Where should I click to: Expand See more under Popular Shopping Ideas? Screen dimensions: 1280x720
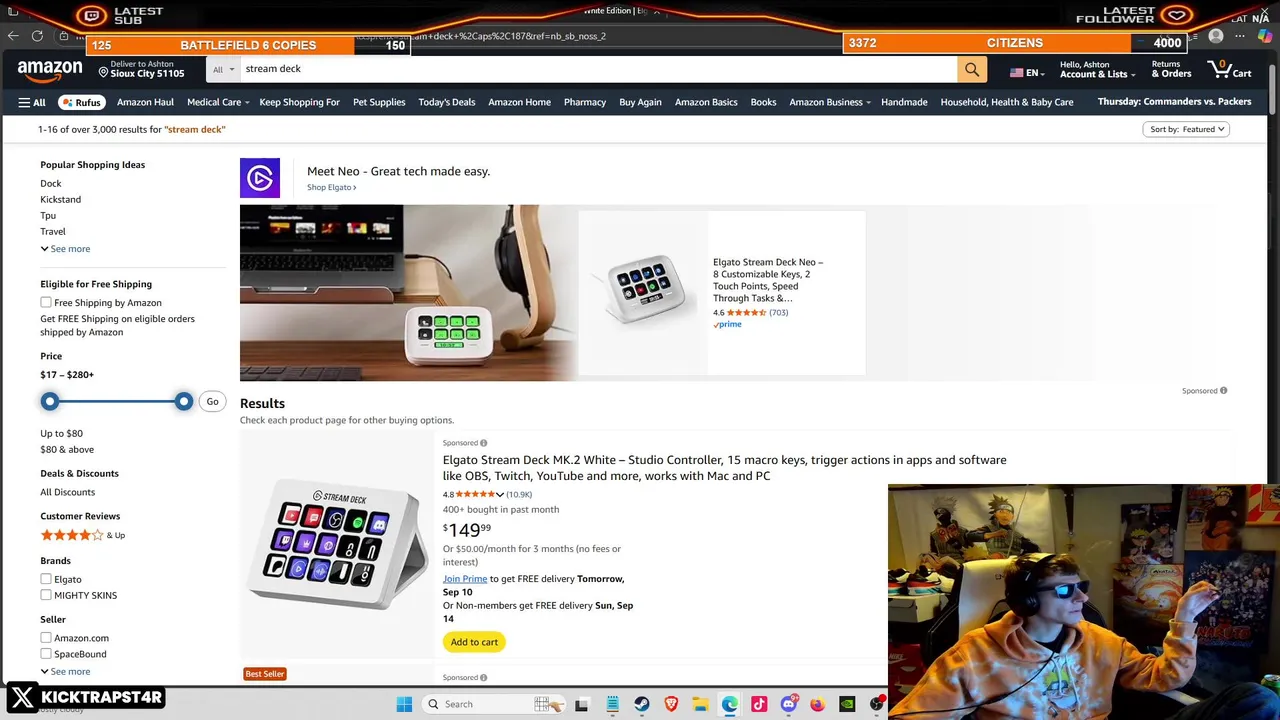(65, 249)
